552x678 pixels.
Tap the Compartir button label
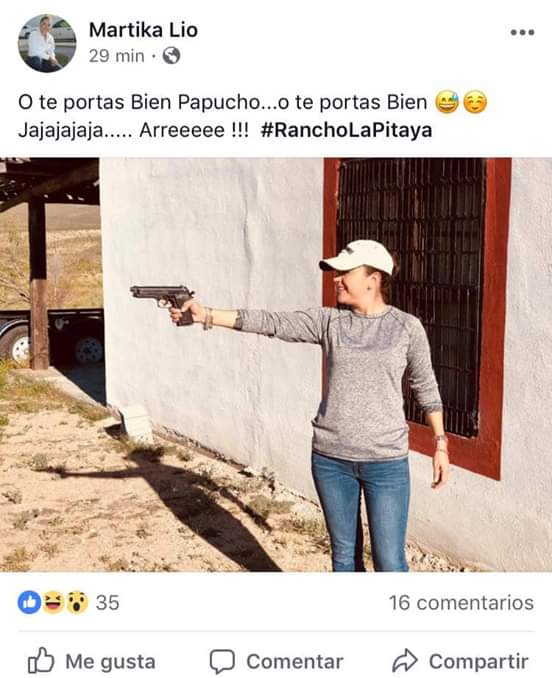[479, 661]
